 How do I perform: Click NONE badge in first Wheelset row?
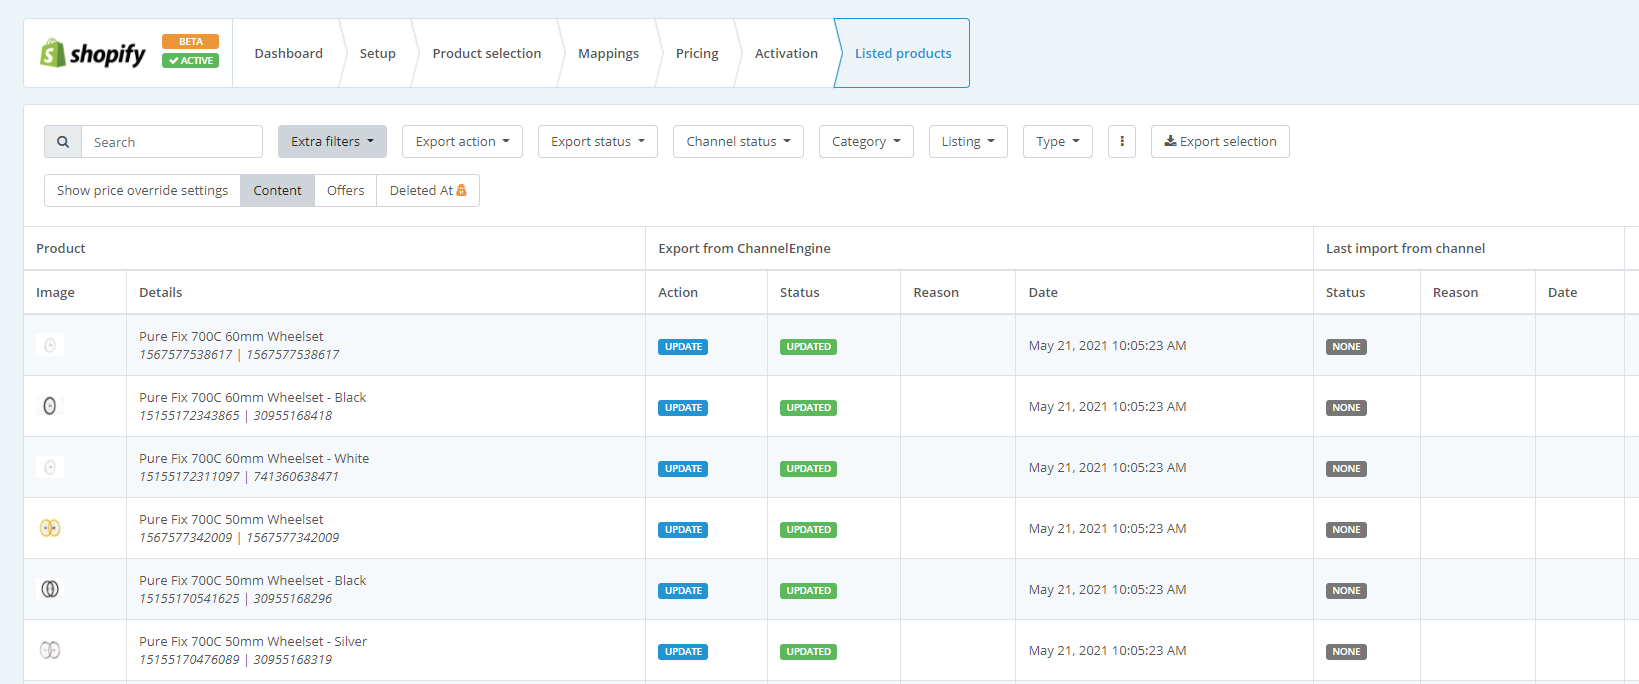1346,346
